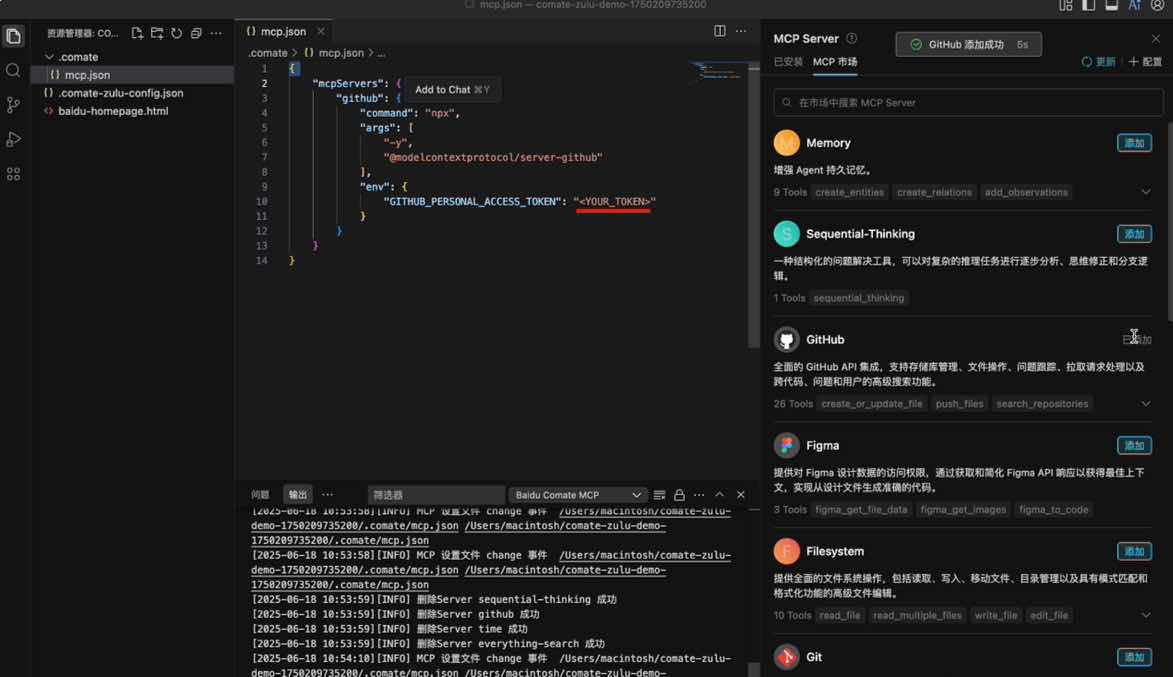Click the Sequential-Thinking server avatar icon

point(786,234)
